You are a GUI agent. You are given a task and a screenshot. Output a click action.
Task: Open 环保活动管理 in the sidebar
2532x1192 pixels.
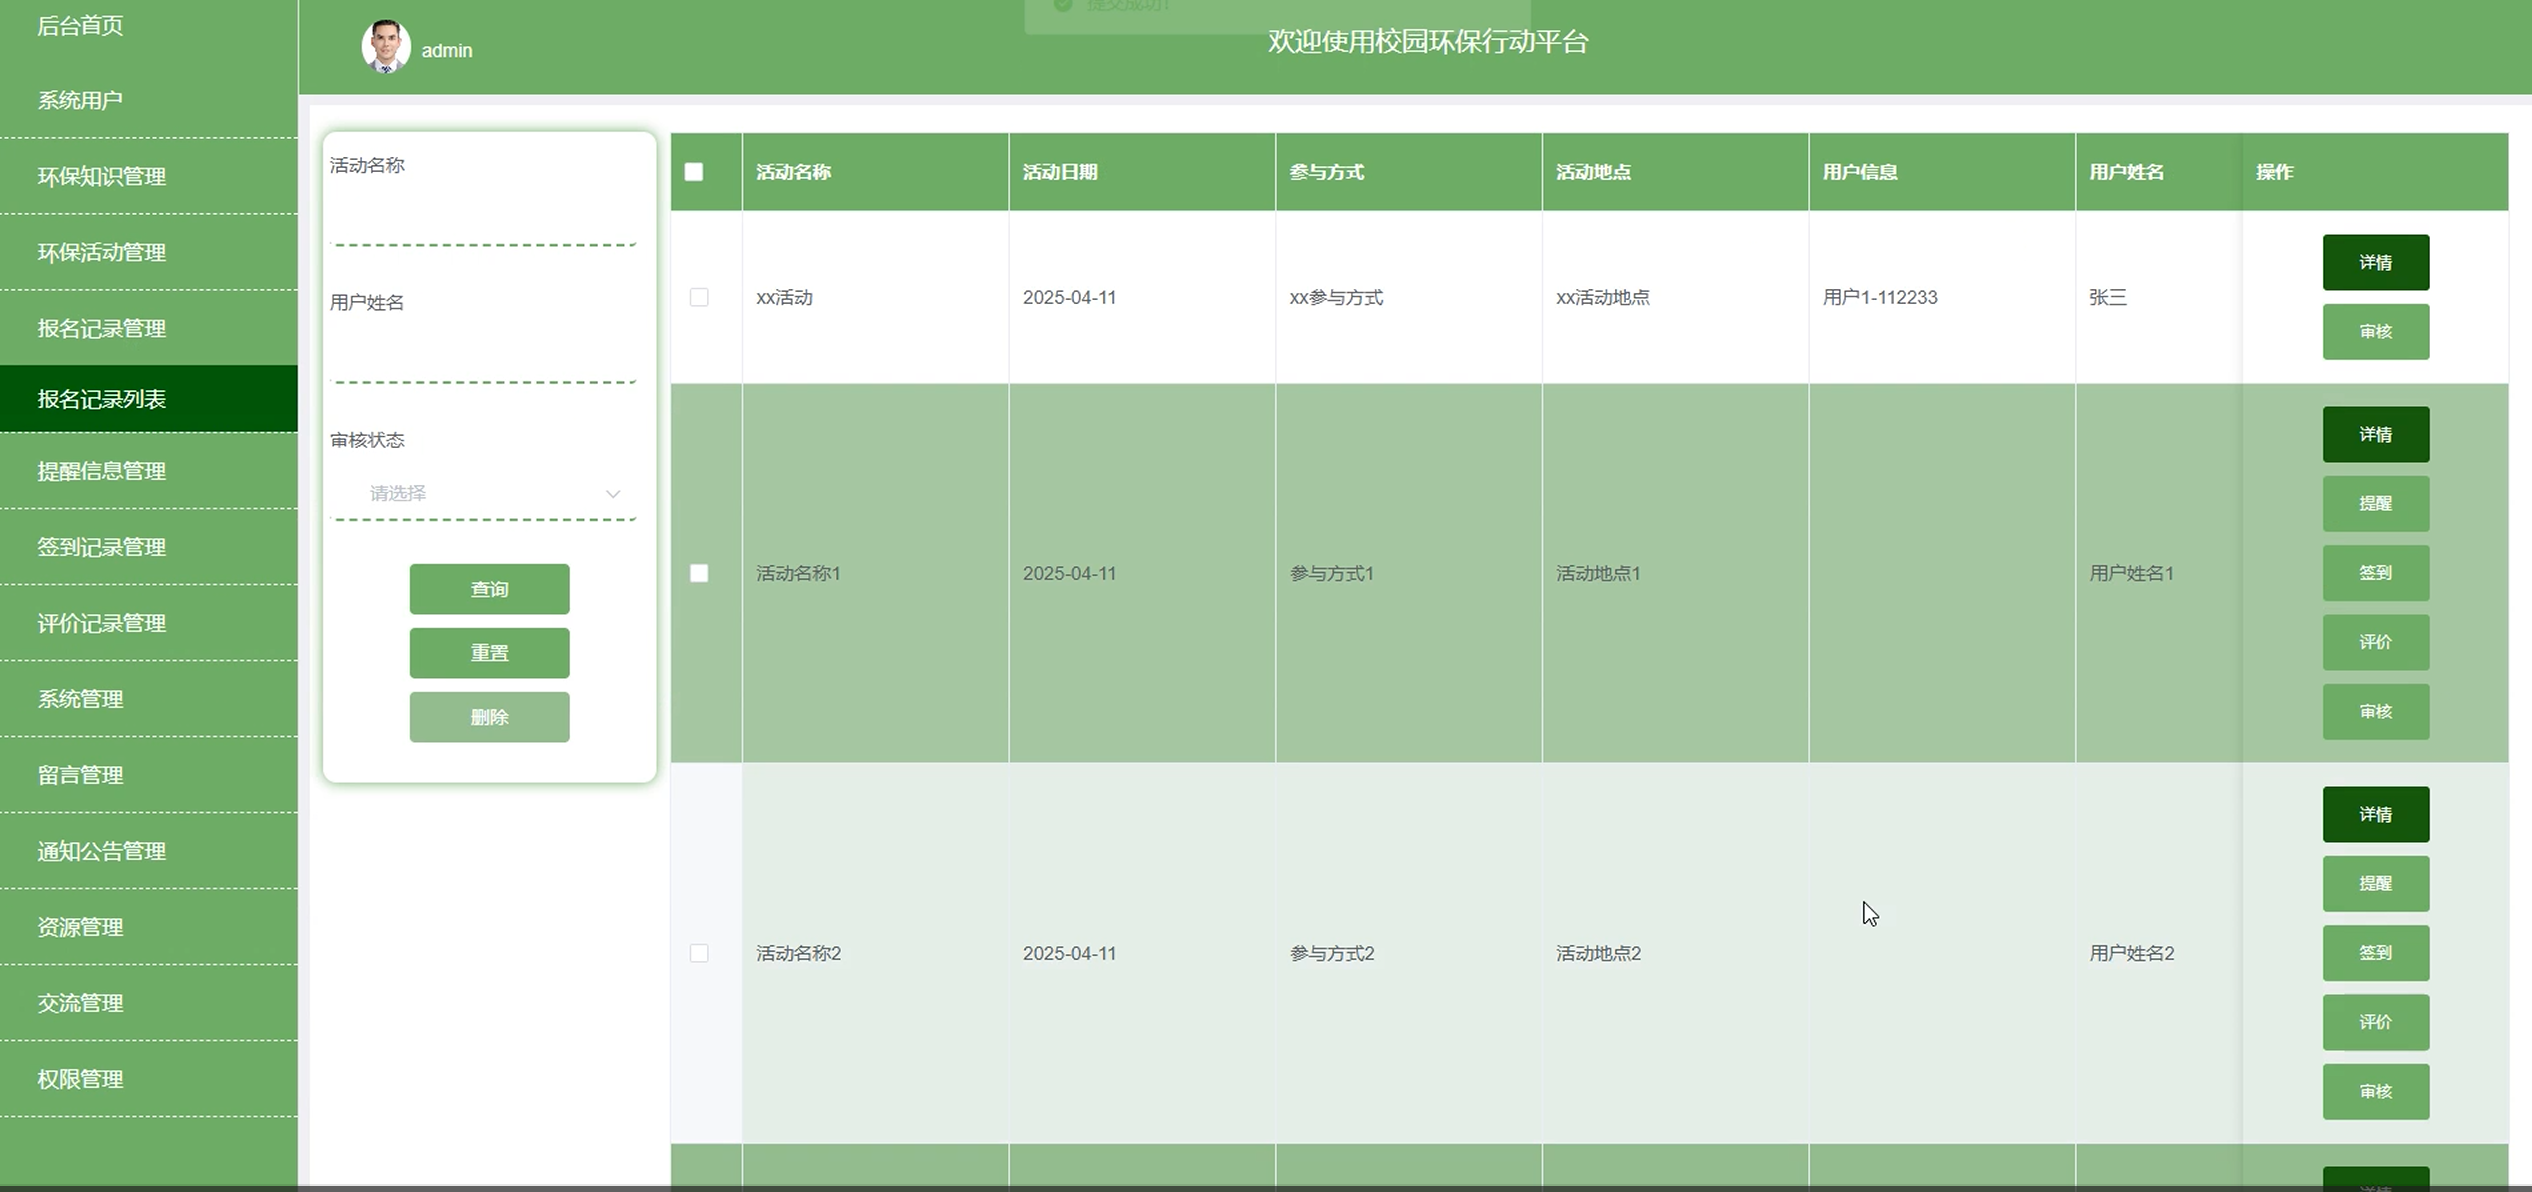point(102,252)
